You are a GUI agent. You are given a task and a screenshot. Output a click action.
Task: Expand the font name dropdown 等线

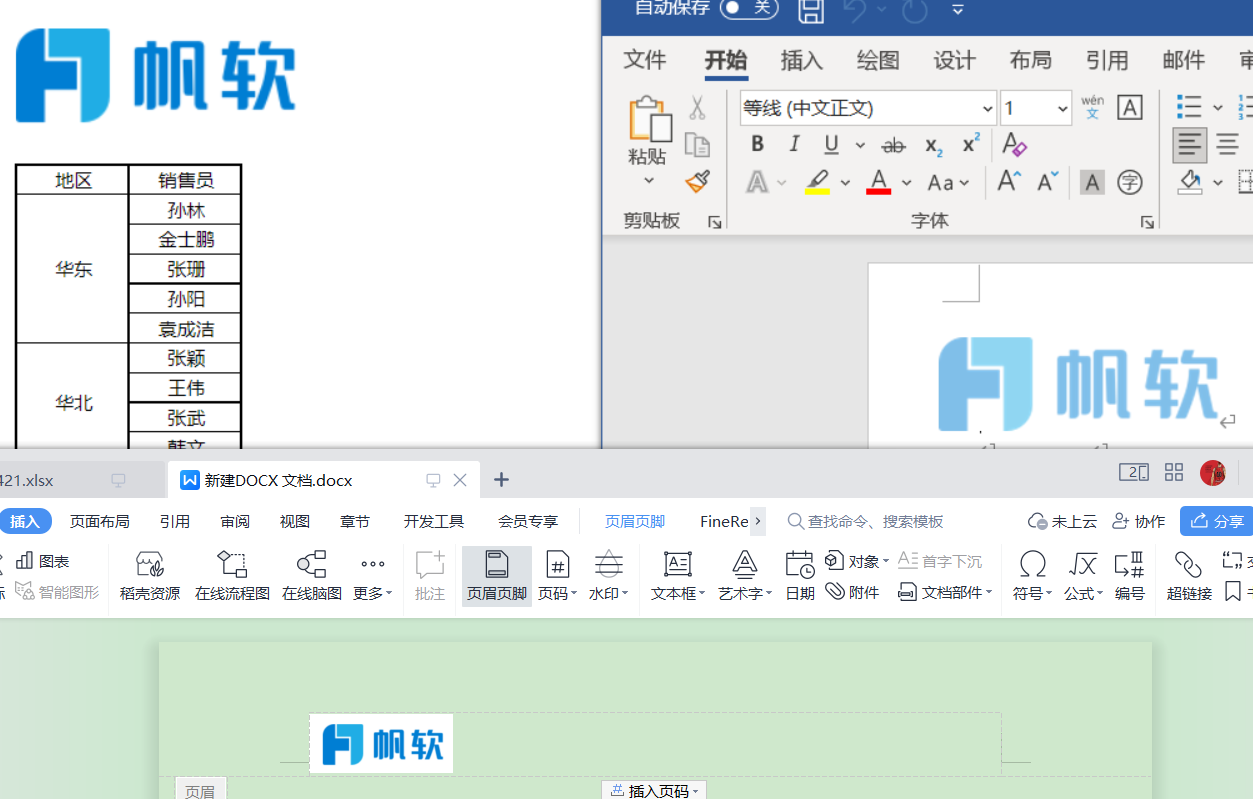[987, 108]
